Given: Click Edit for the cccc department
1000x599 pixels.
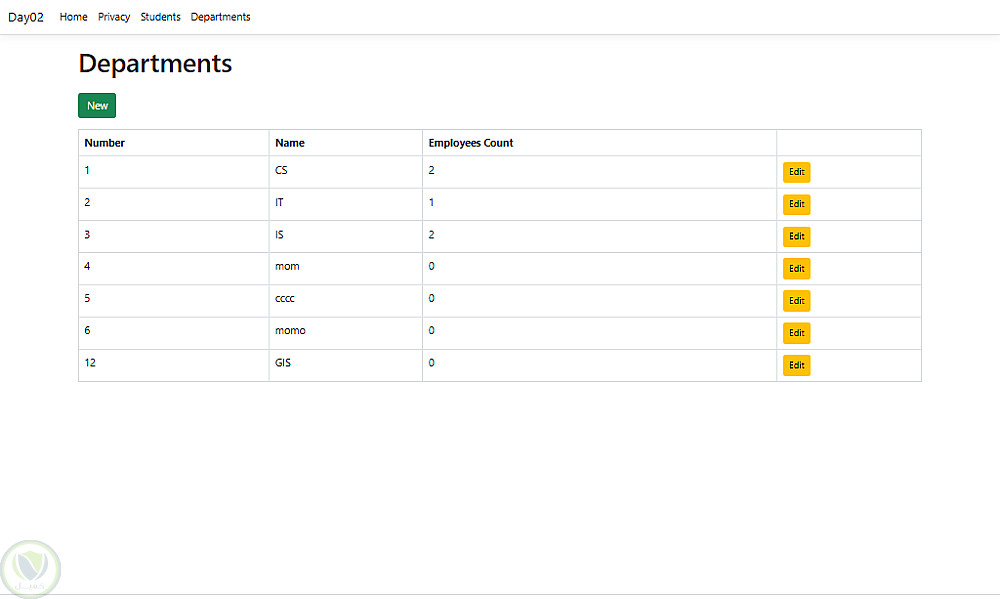Looking at the screenshot, I should coord(796,300).
